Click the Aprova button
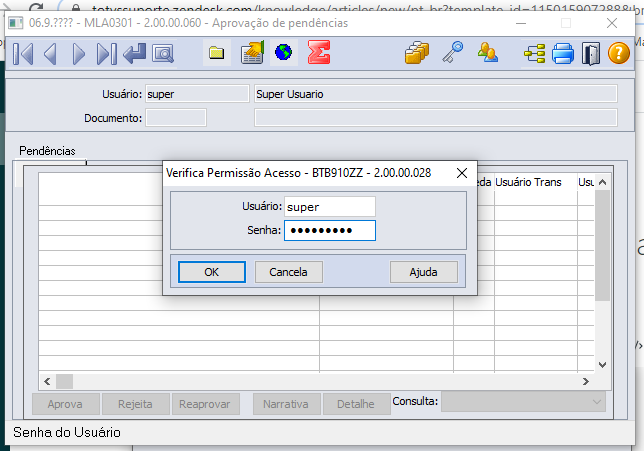The width and height of the screenshot is (644, 451). [65, 404]
